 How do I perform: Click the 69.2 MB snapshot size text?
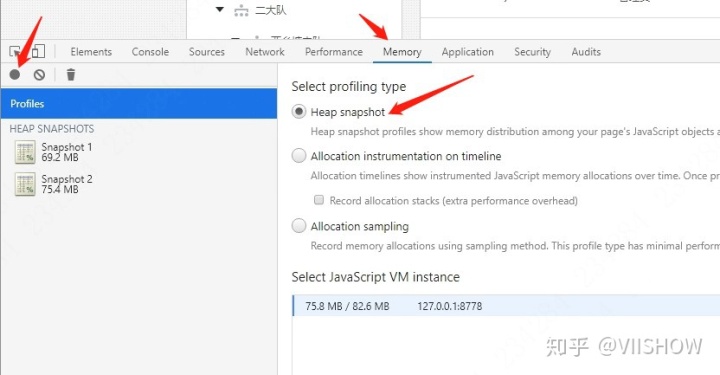click(x=60, y=157)
